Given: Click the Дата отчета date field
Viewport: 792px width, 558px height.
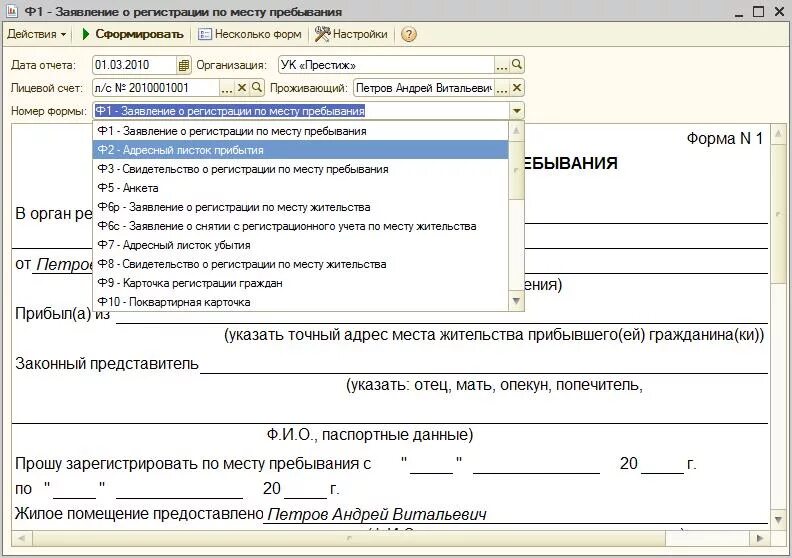Looking at the screenshot, I should (134, 65).
